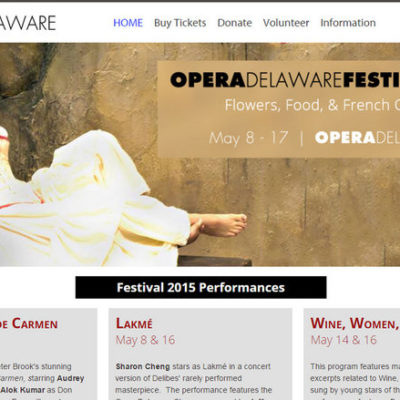
Task: Click the Festival 2015 Performances heading bar
Action: pos(201,287)
